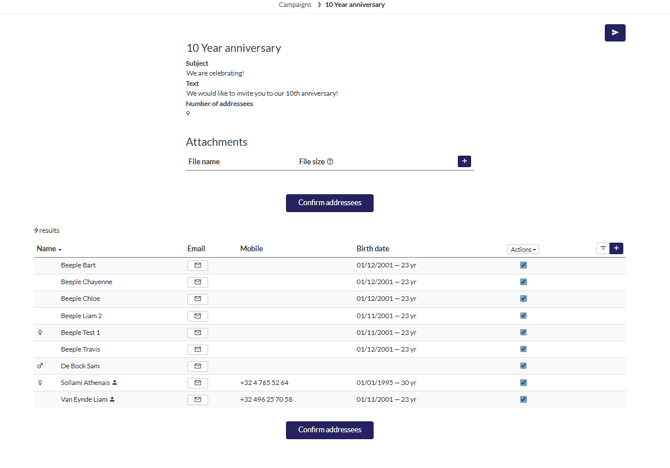
Task: Go to Campaigns in the breadcrumb
Action: pyautogui.click(x=295, y=5)
